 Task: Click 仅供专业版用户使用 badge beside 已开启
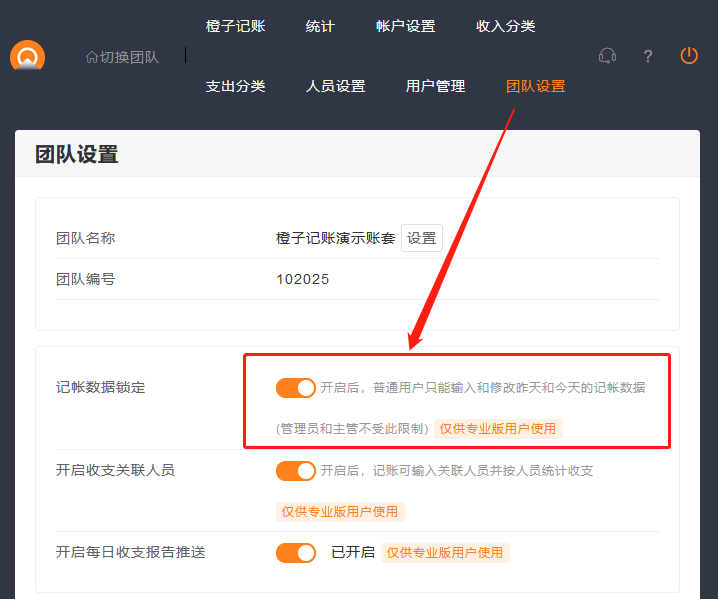[x=445, y=552]
